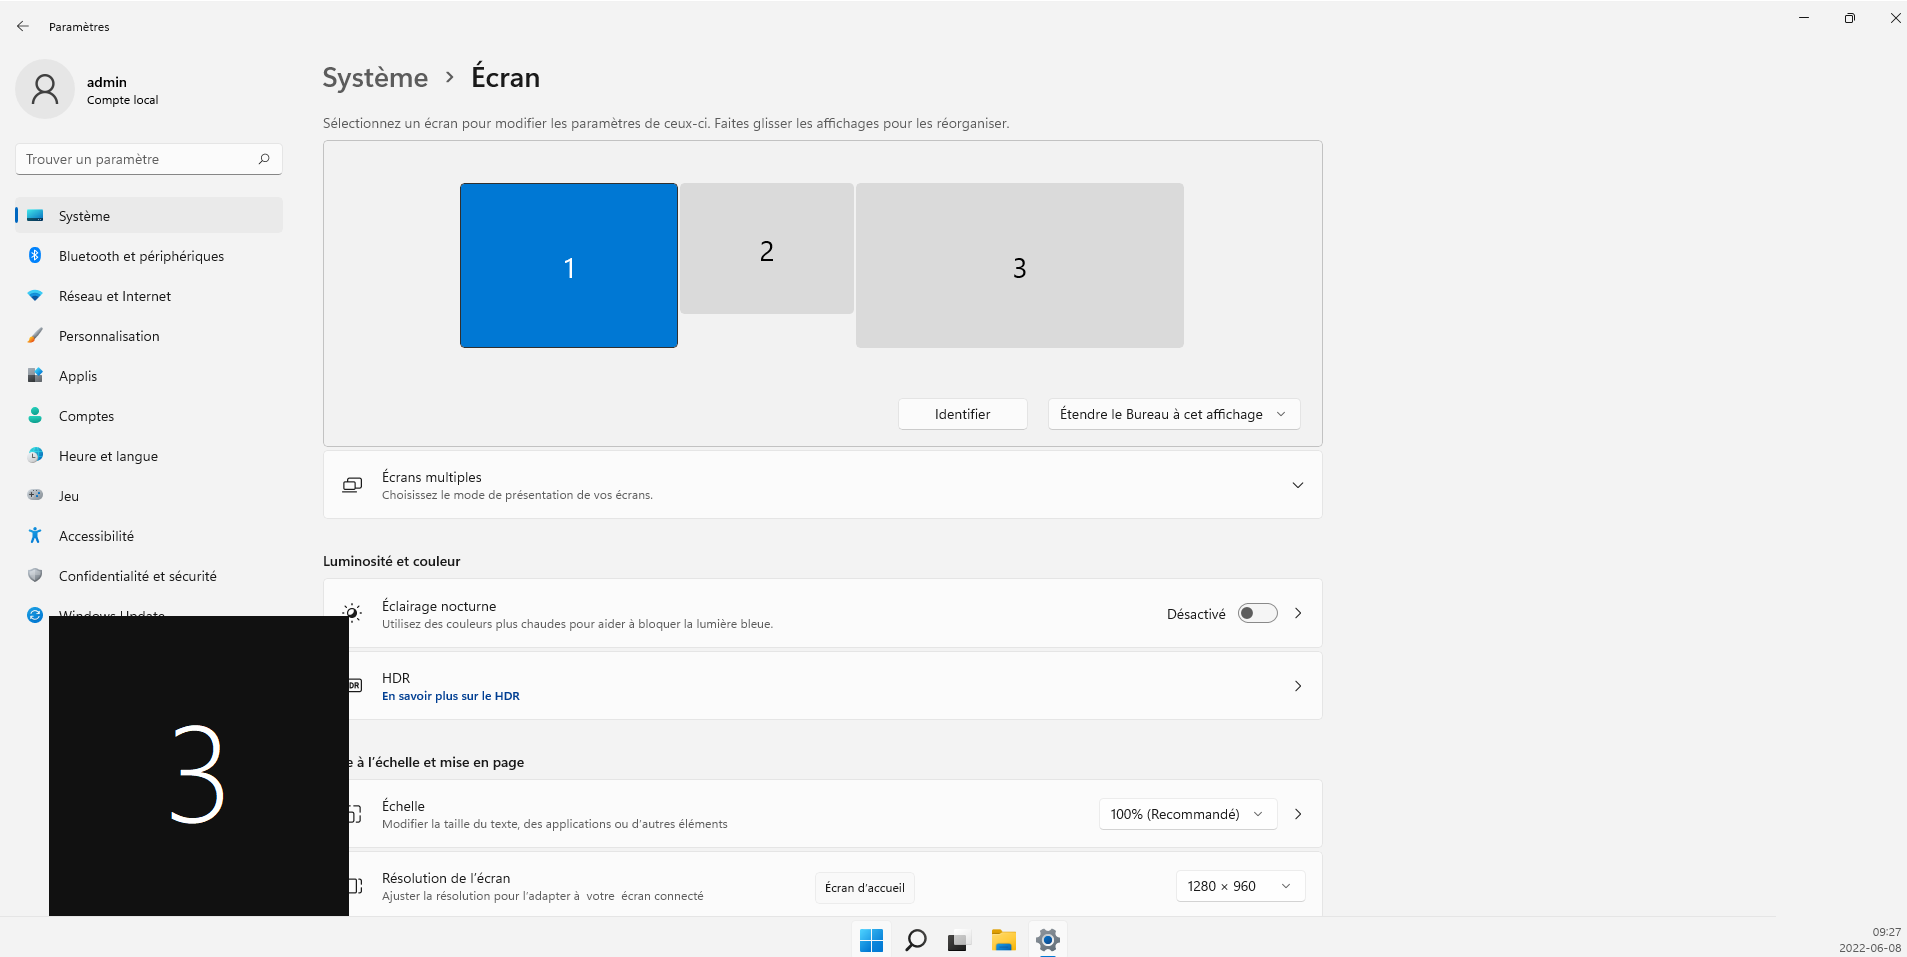1907x957 pixels.
Task: Click the Identifier button
Action: coord(961,413)
